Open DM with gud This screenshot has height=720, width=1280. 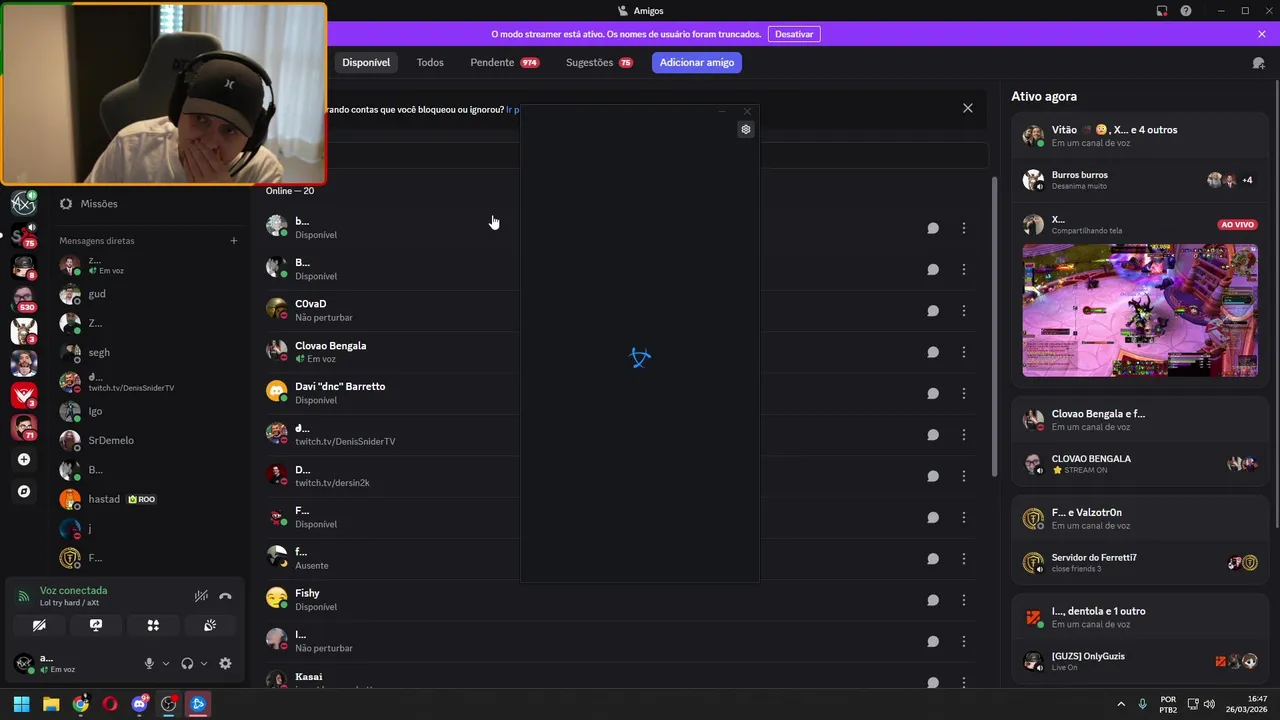coord(149,294)
